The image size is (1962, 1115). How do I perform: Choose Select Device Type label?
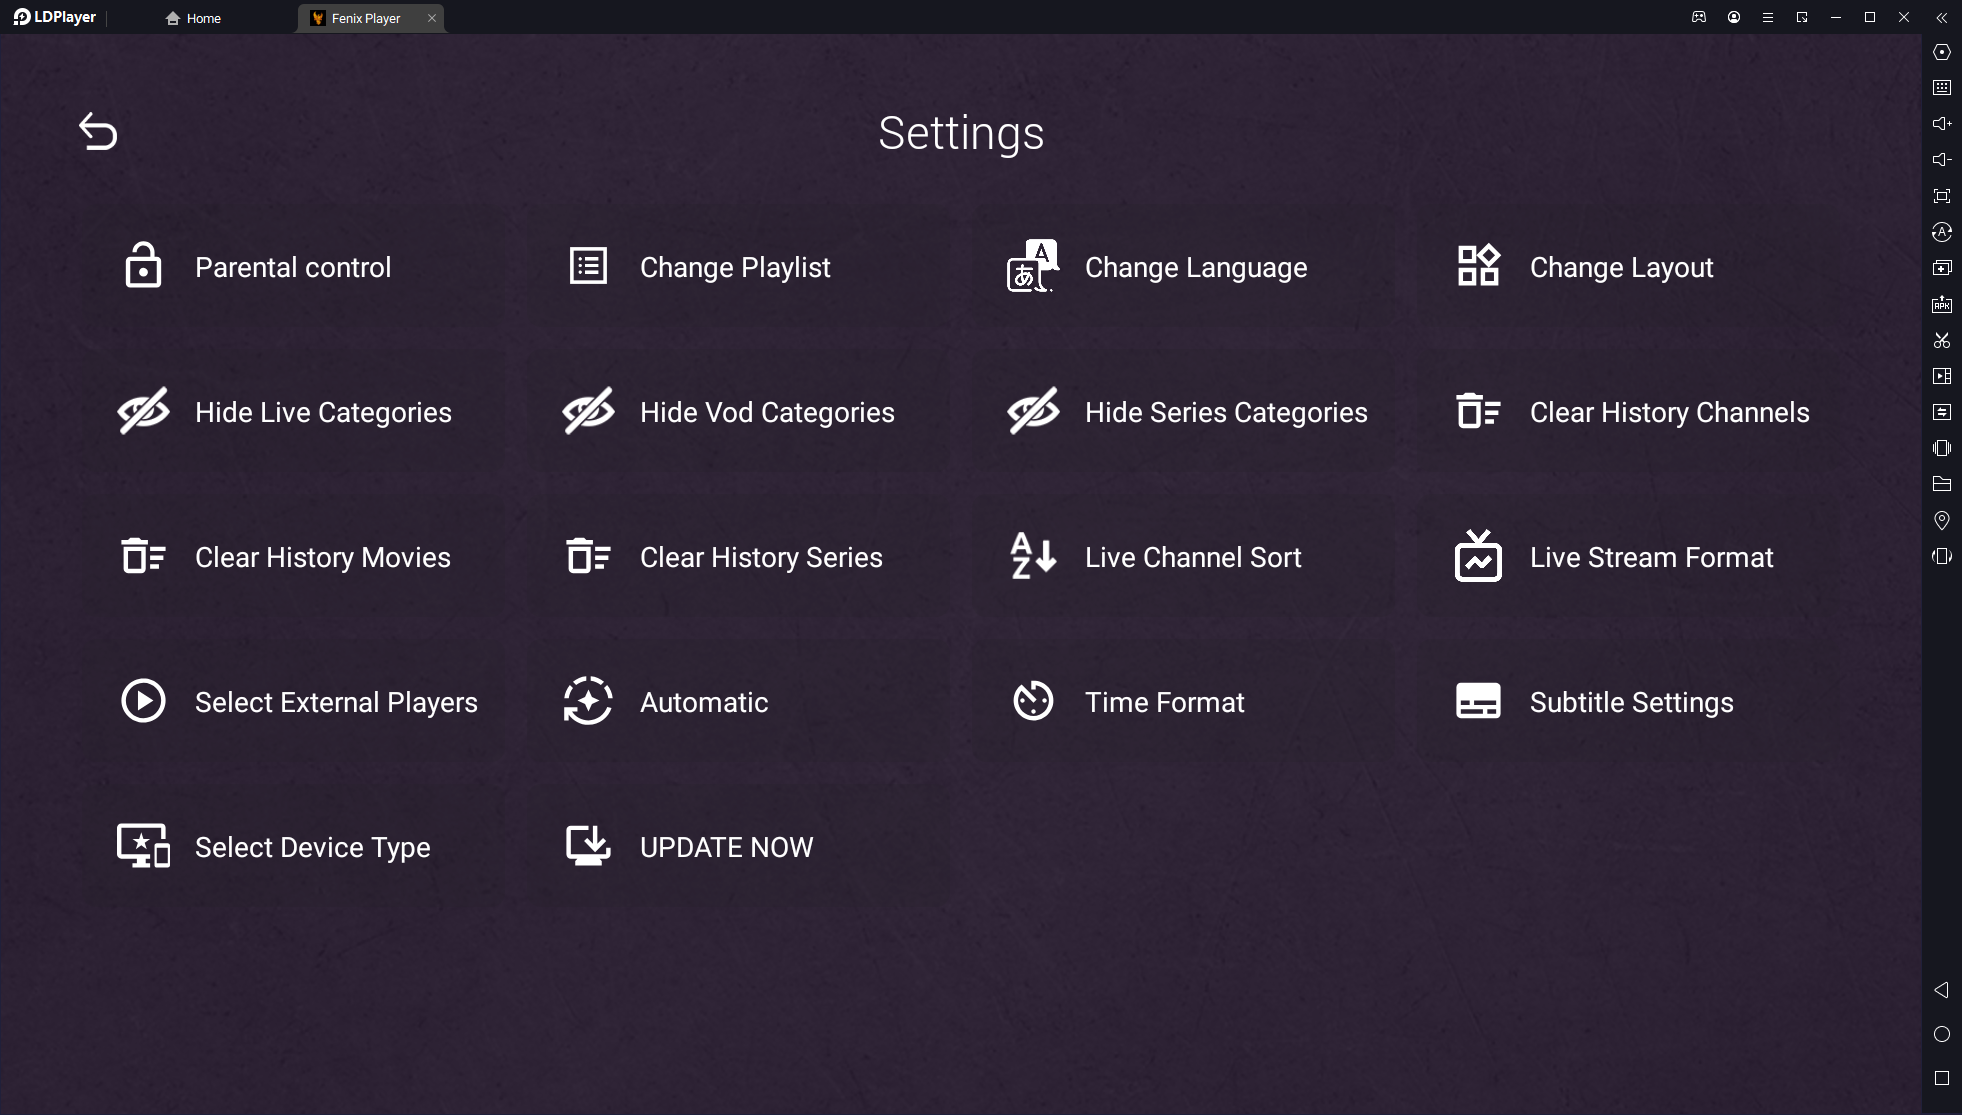312,847
